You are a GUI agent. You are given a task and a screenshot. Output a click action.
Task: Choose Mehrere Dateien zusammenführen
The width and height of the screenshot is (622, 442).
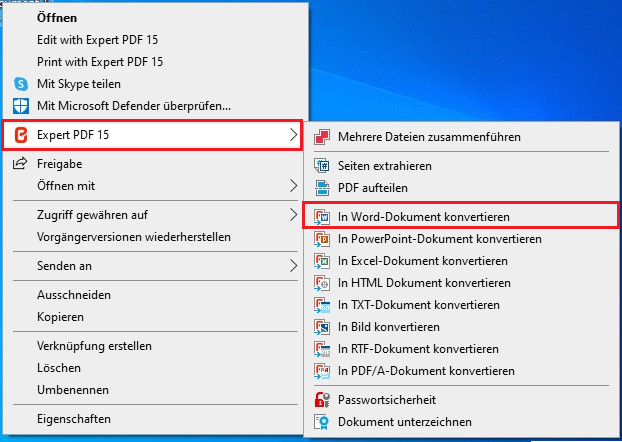point(429,137)
